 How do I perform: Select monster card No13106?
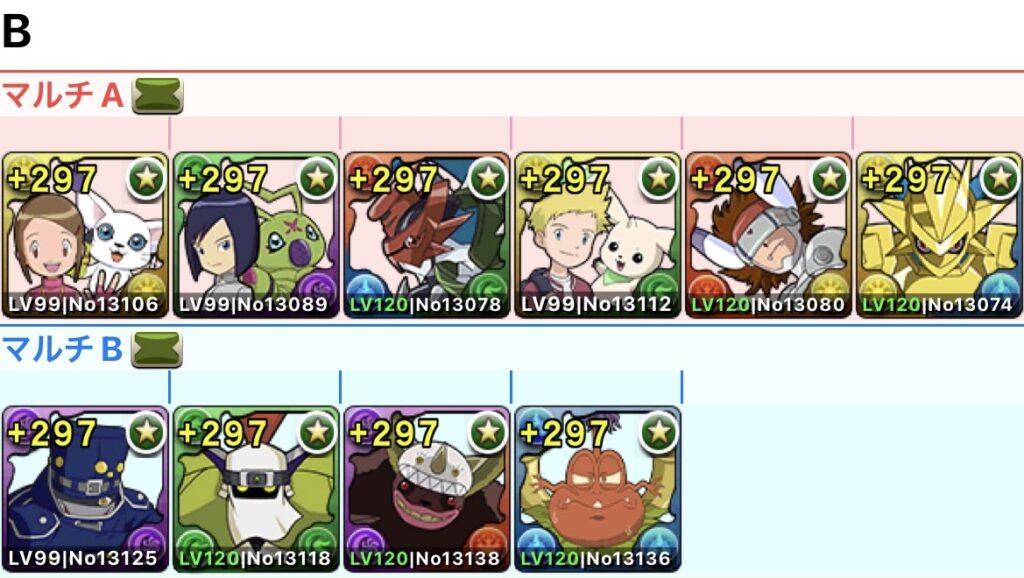coord(85,235)
